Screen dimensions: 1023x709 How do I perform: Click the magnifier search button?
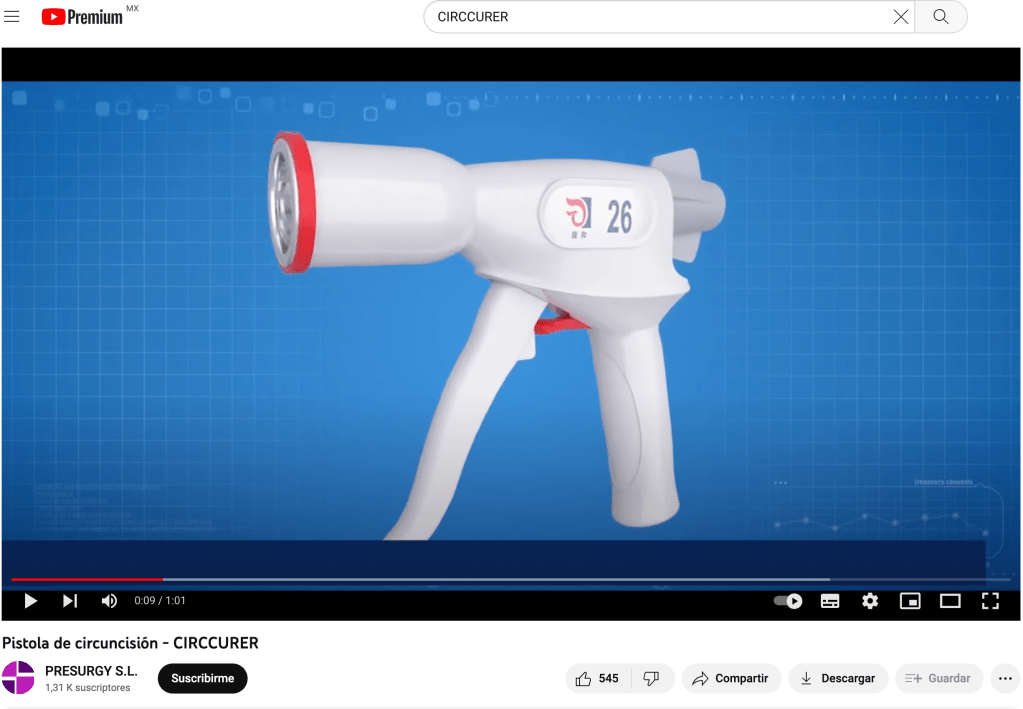941,17
